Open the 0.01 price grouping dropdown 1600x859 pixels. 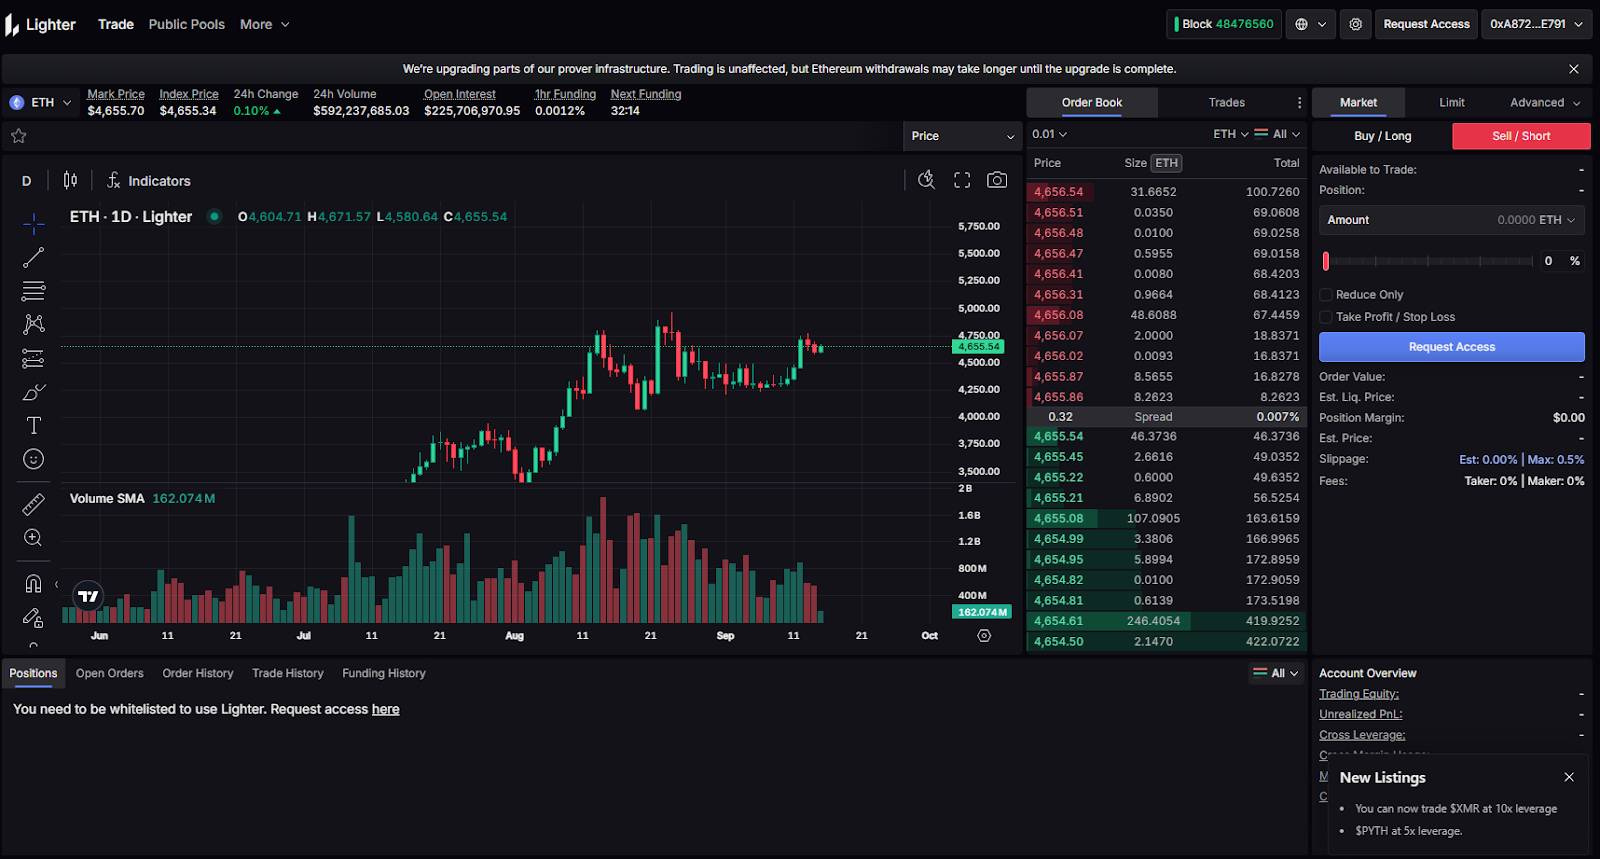coord(1050,134)
